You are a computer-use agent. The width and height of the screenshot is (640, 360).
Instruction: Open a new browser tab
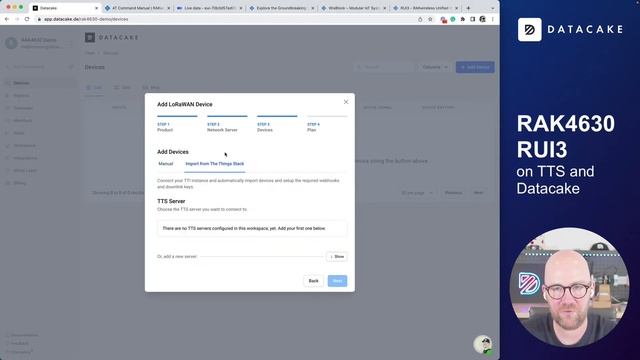point(468,8)
